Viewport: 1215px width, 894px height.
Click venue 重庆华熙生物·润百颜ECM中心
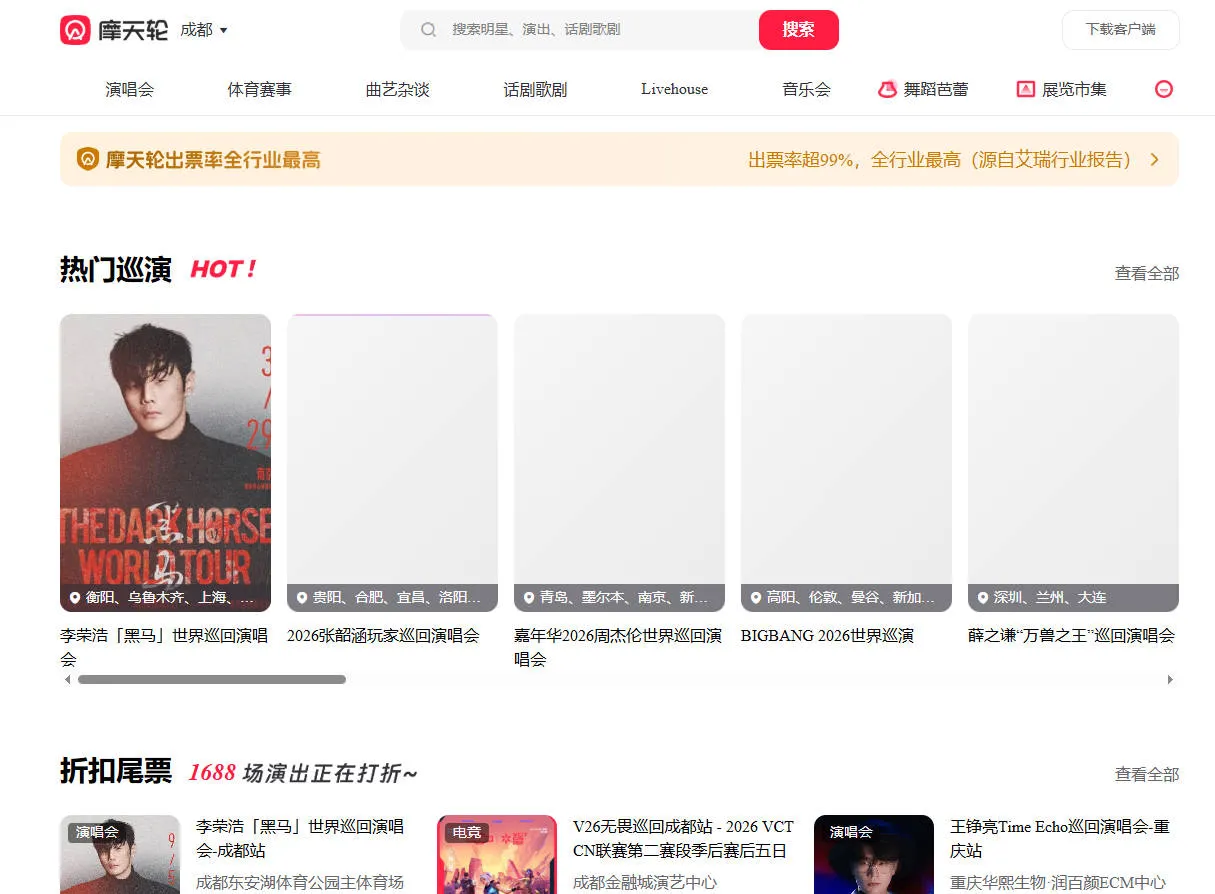click(1058, 882)
